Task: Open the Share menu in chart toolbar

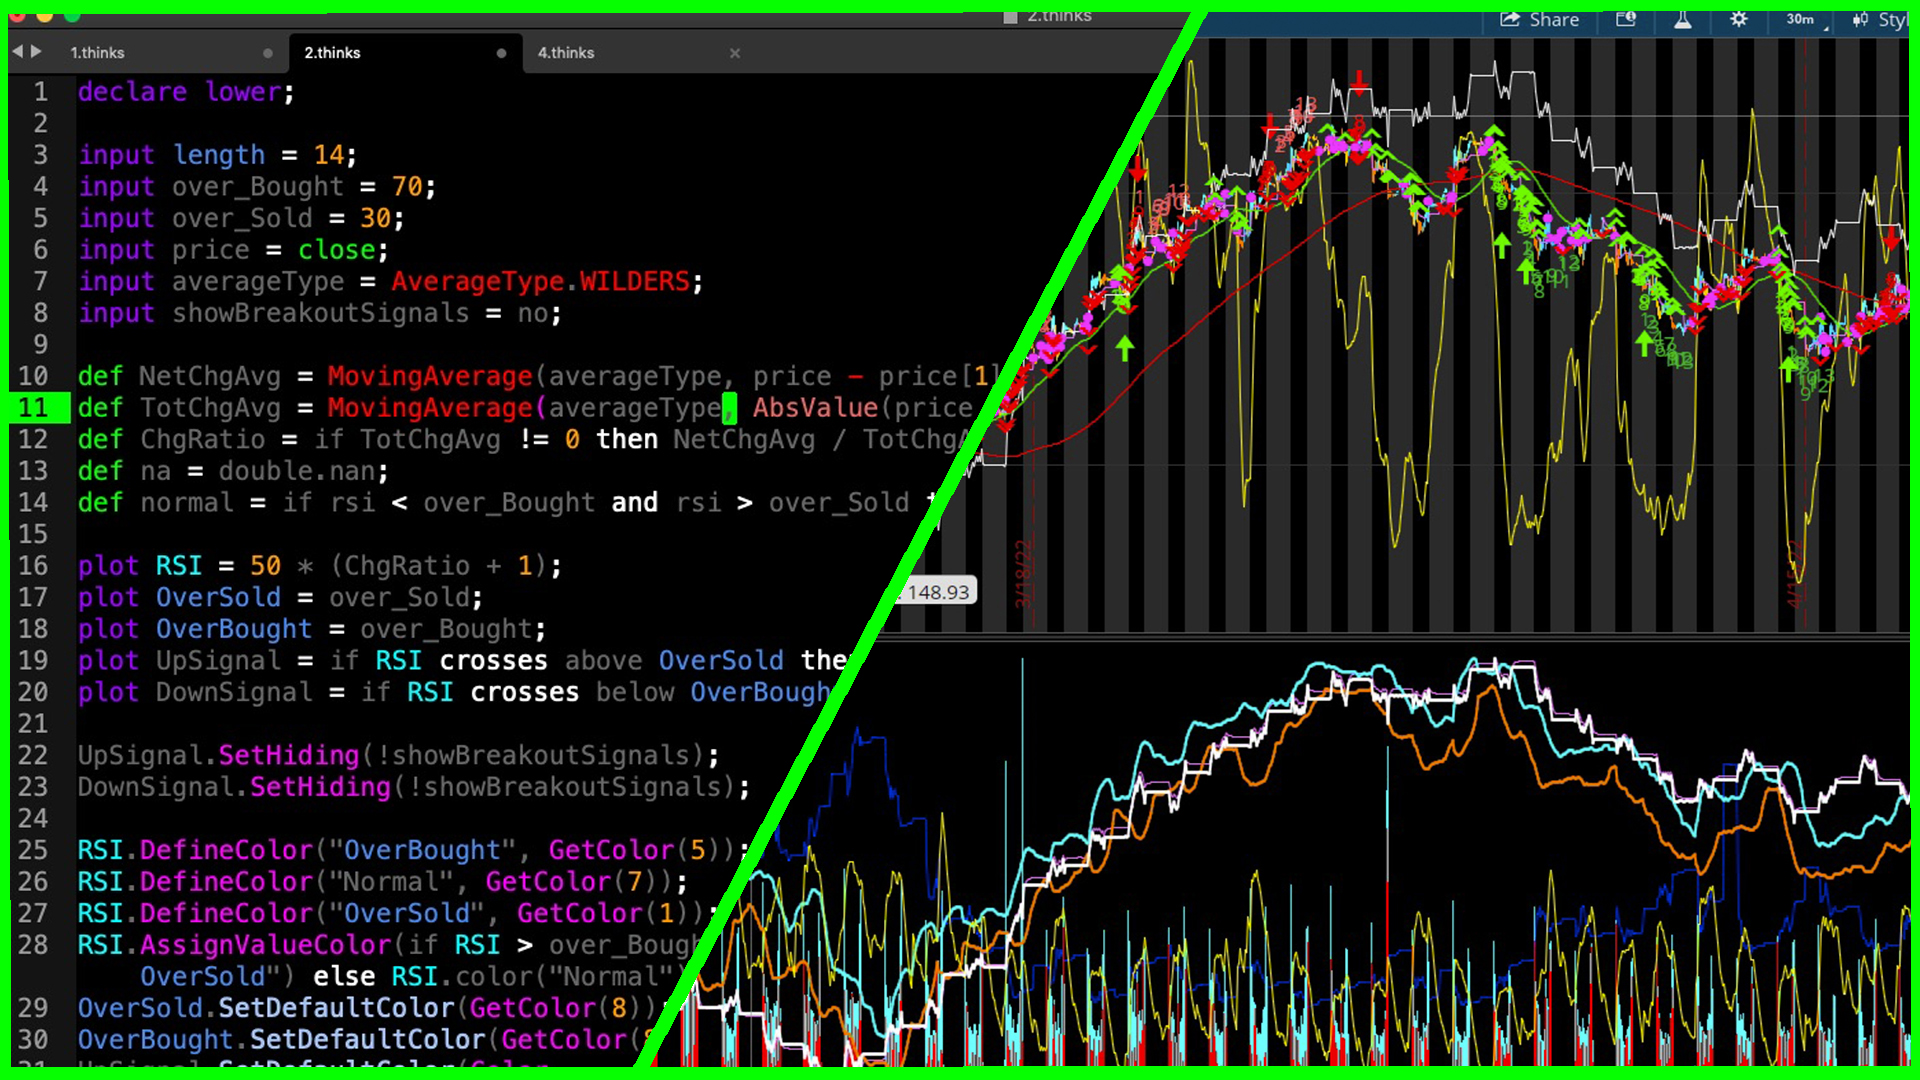Action: click(x=1540, y=20)
